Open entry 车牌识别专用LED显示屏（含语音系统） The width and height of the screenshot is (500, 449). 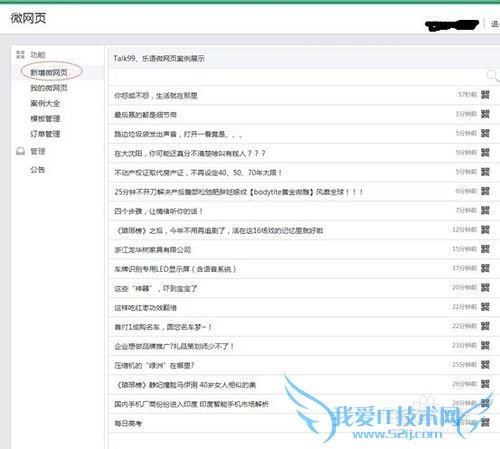[x=175, y=269]
